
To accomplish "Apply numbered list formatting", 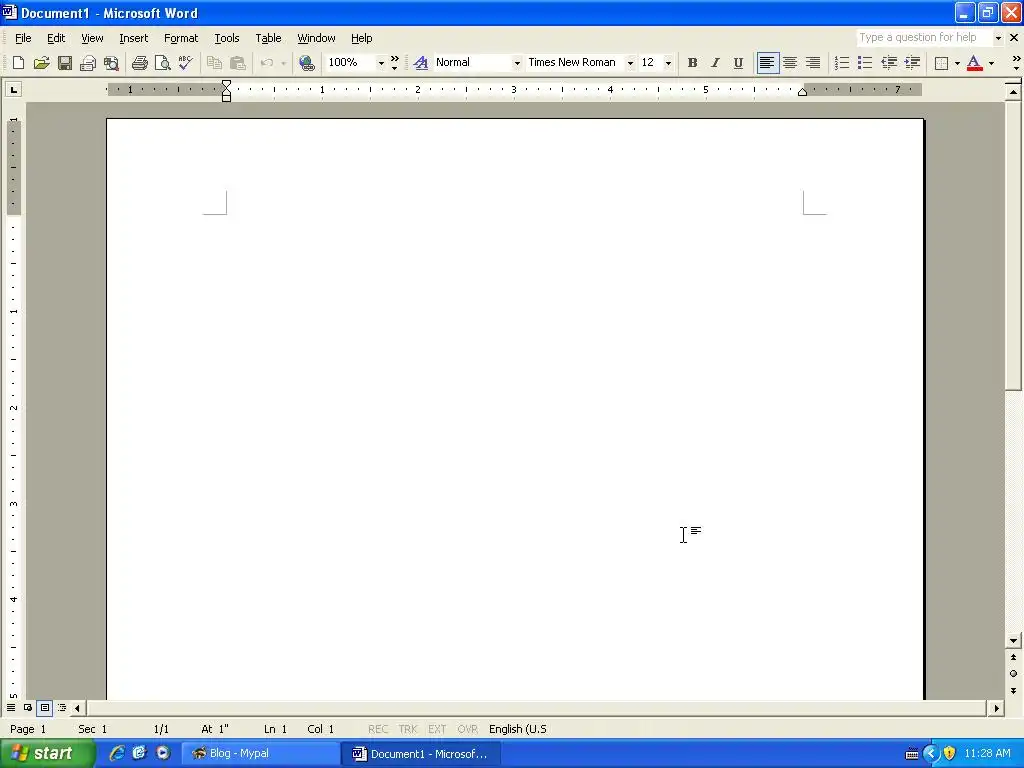I will (842, 63).
